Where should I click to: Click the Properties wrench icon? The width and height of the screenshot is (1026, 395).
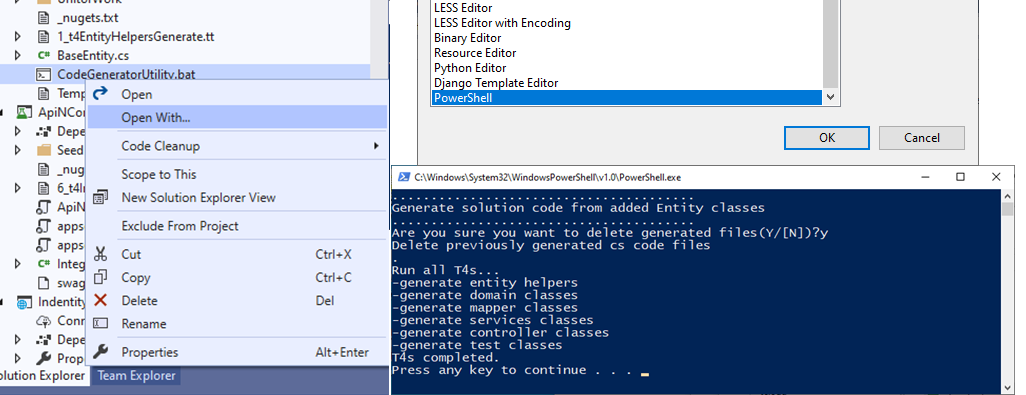tap(100, 352)
